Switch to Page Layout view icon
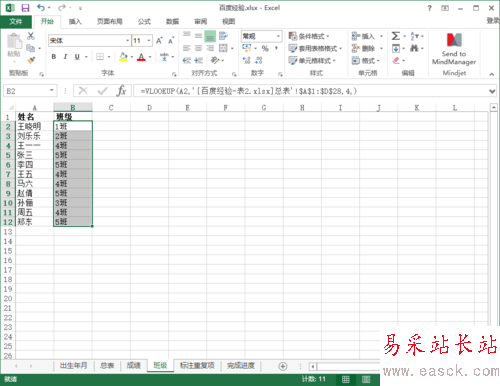The image size is (500, 386). pos(366,379)
